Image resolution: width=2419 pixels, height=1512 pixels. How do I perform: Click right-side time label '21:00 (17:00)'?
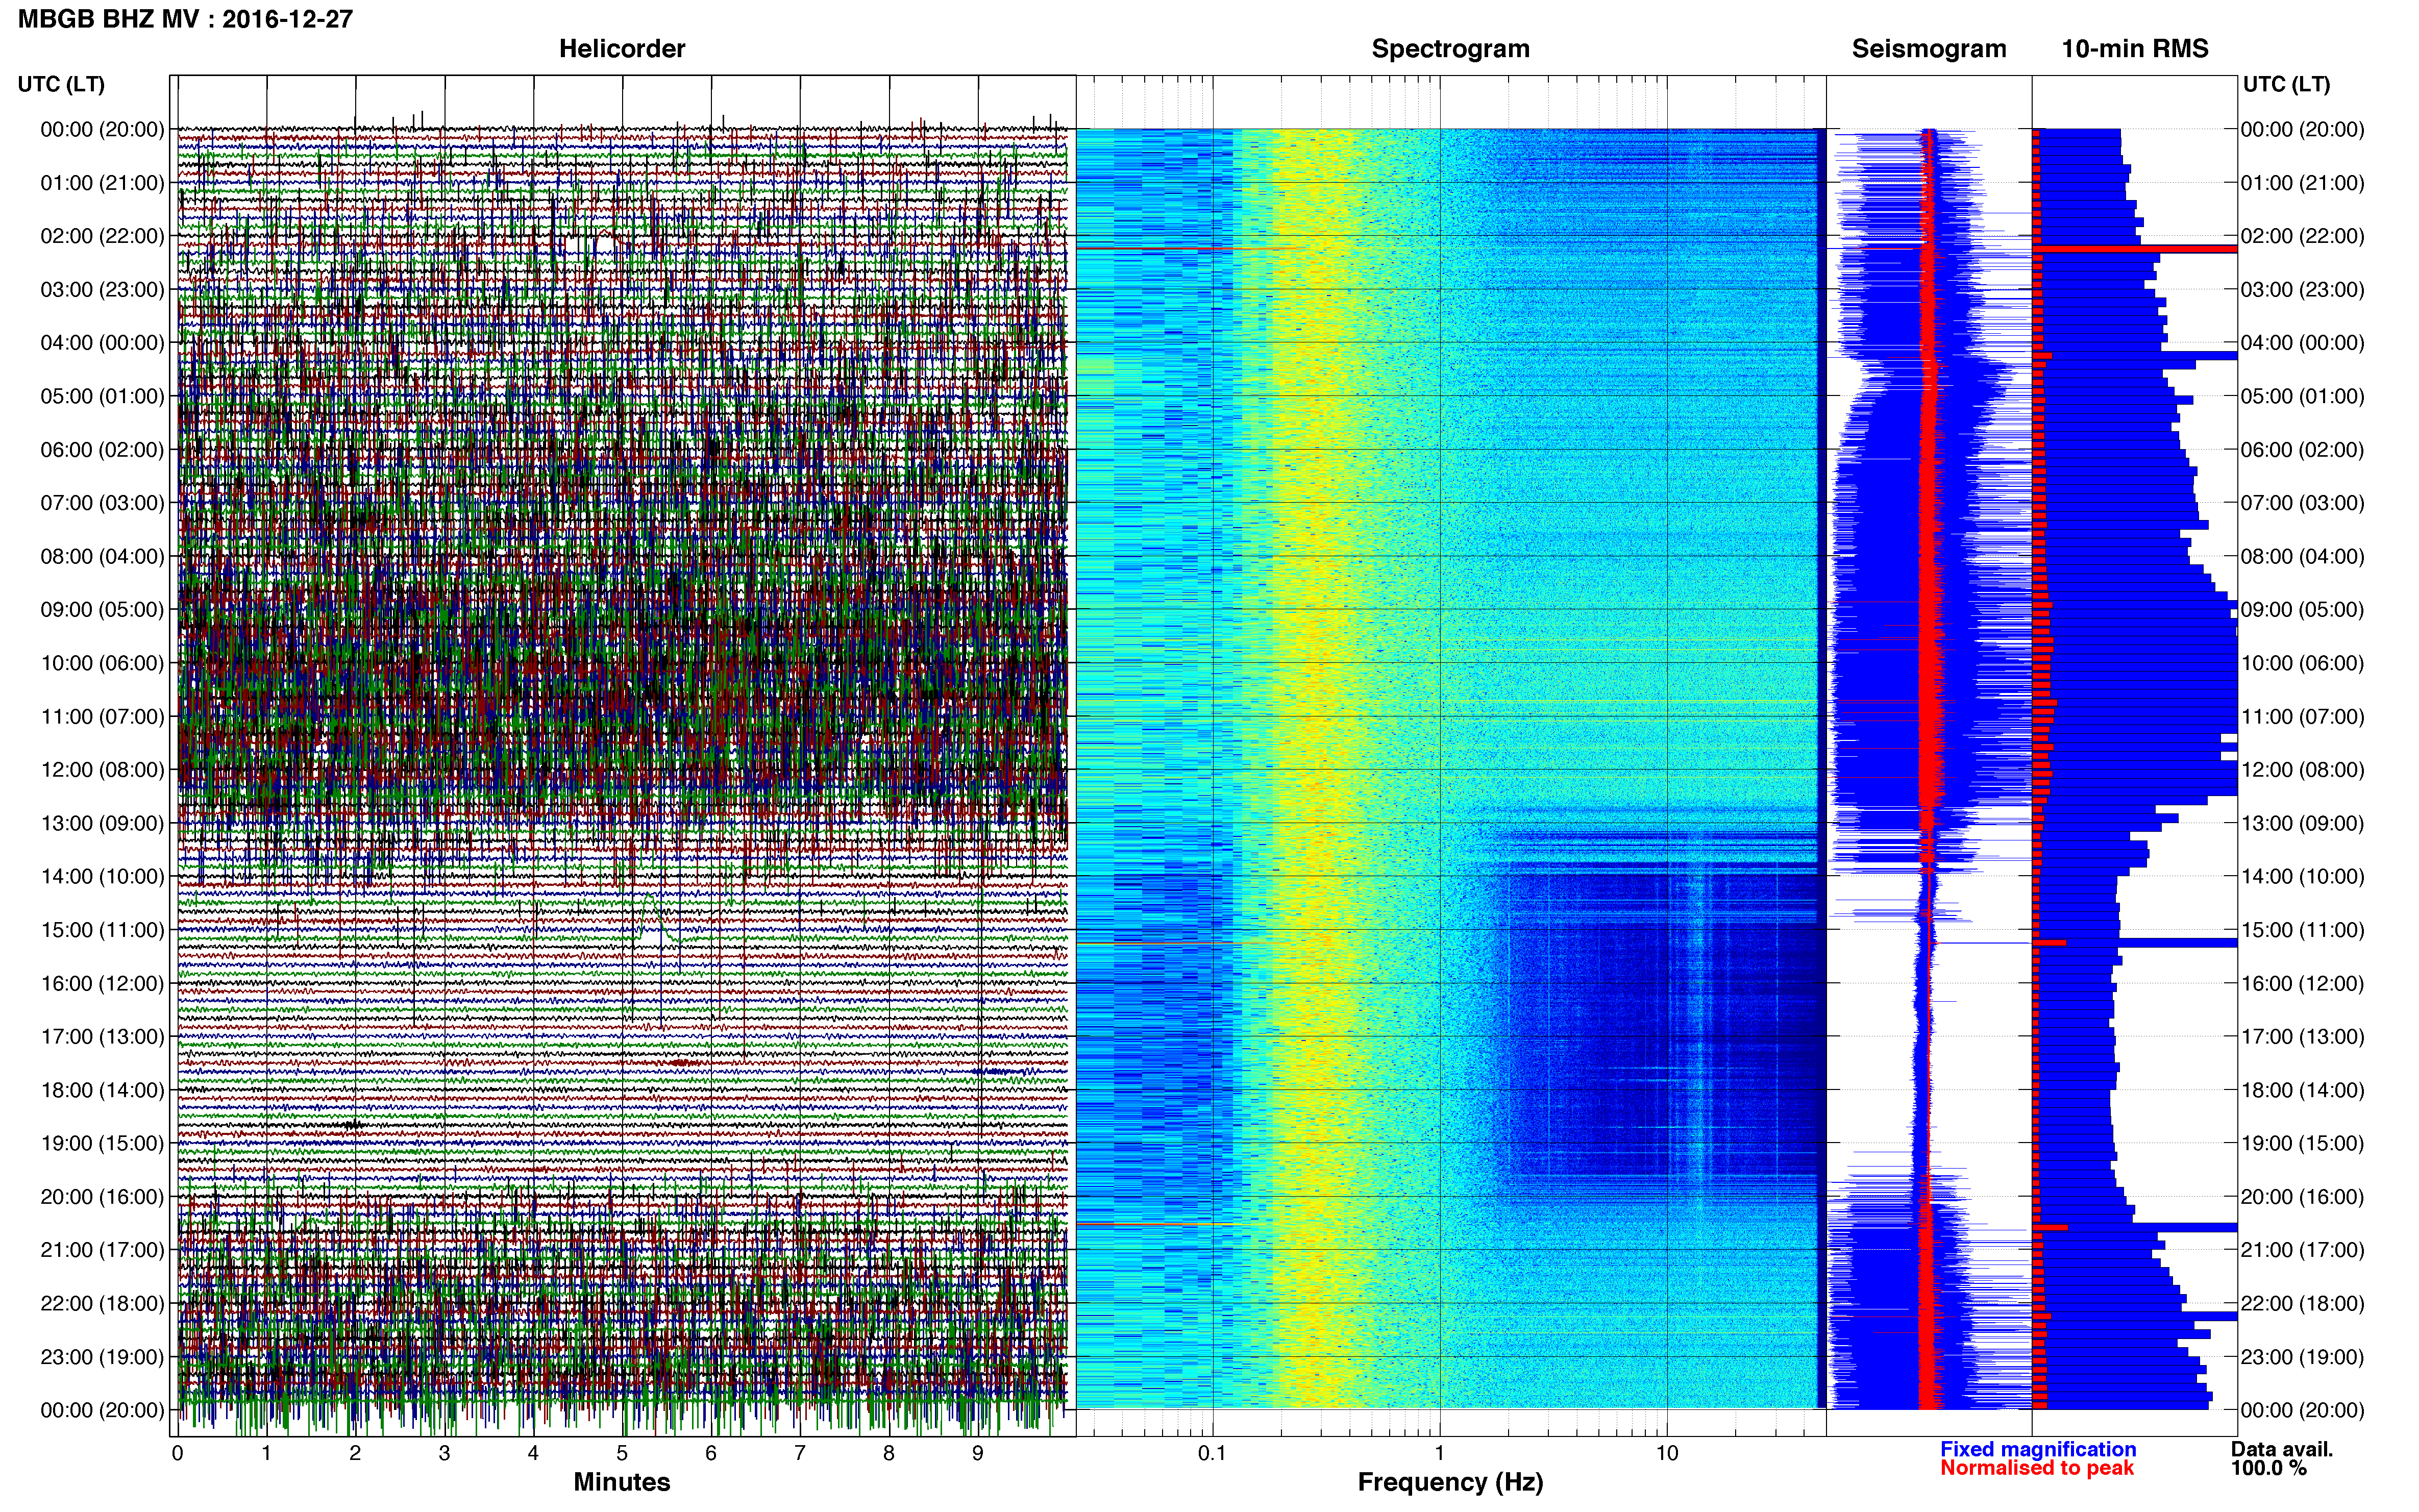[x=2302, y=1250]
